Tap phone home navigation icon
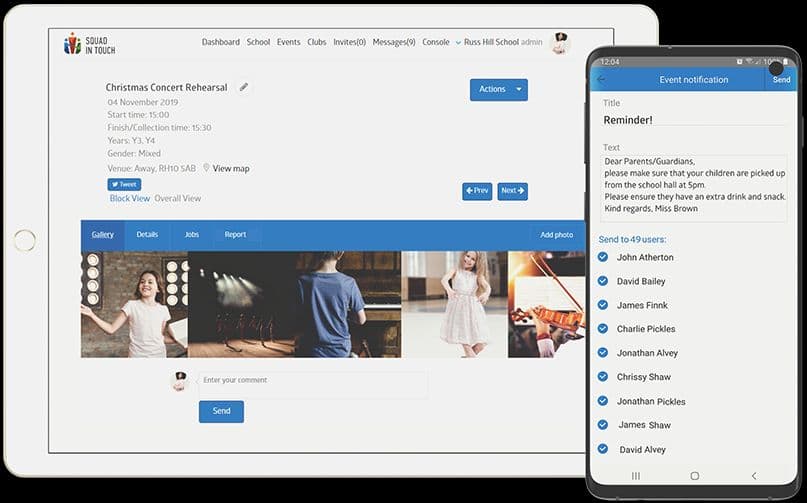807x503 pixels. coord(694,476)
